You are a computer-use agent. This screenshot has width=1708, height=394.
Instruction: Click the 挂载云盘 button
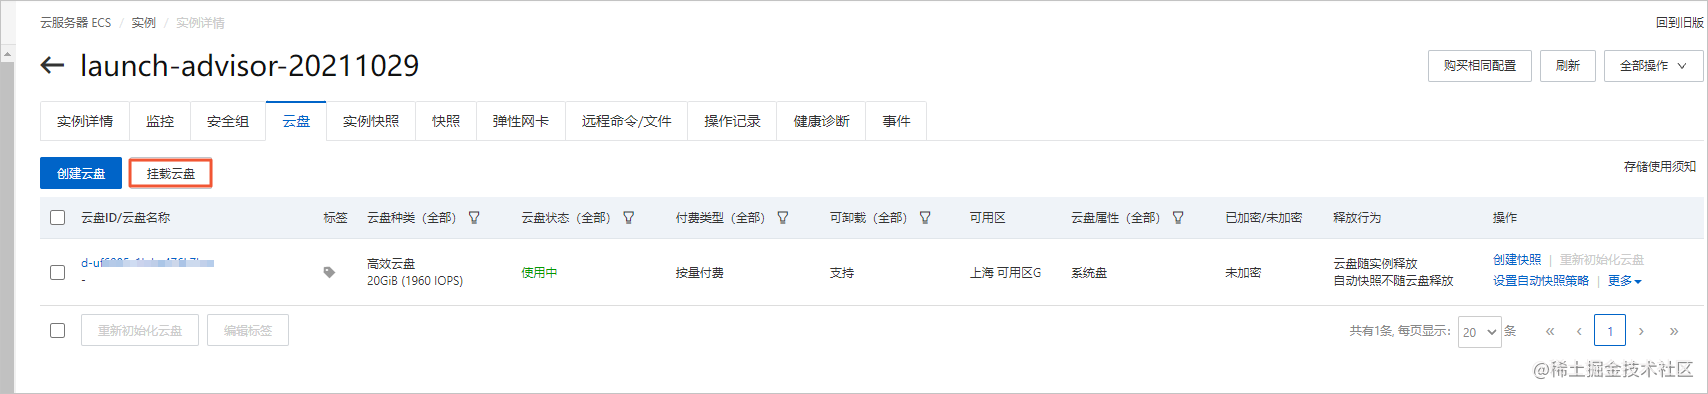tap(171, 173)
